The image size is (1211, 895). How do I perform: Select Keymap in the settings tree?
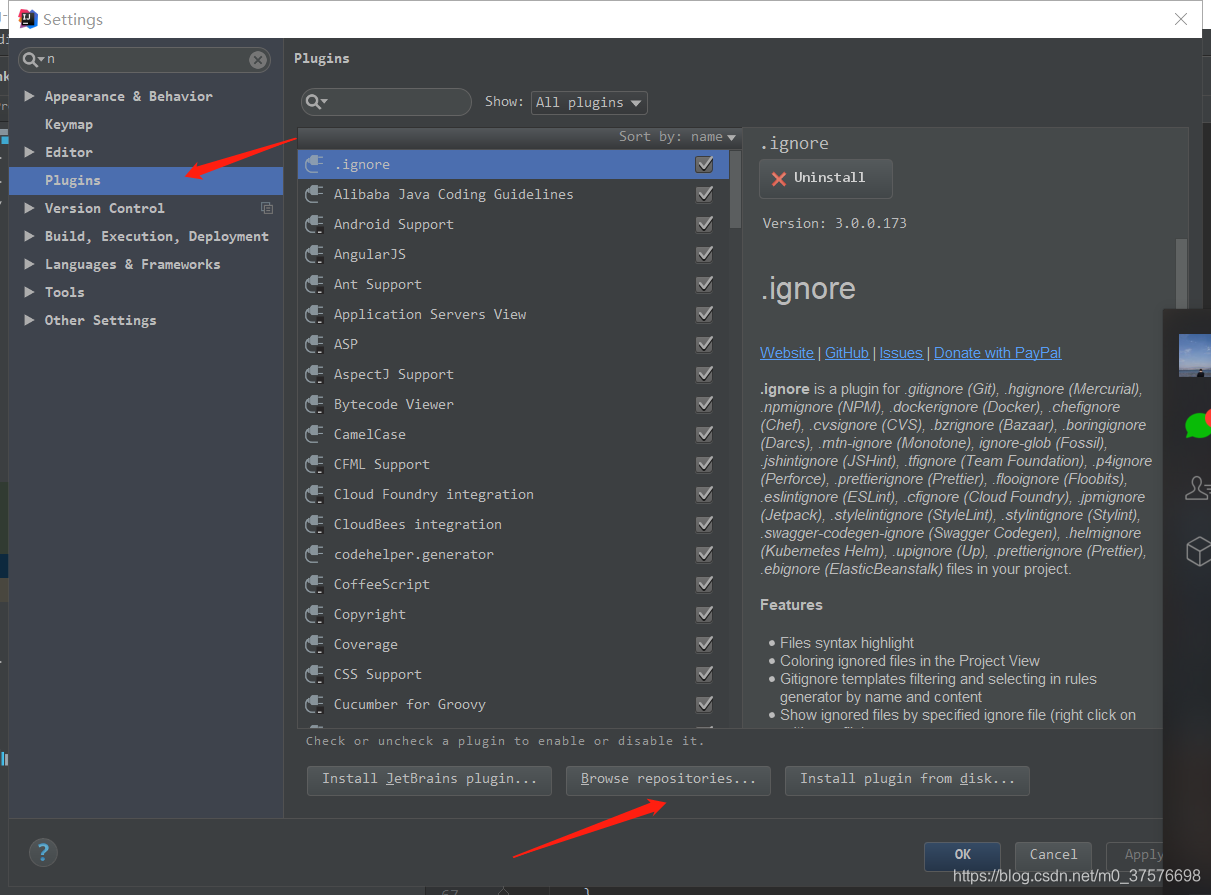[69, 124]
